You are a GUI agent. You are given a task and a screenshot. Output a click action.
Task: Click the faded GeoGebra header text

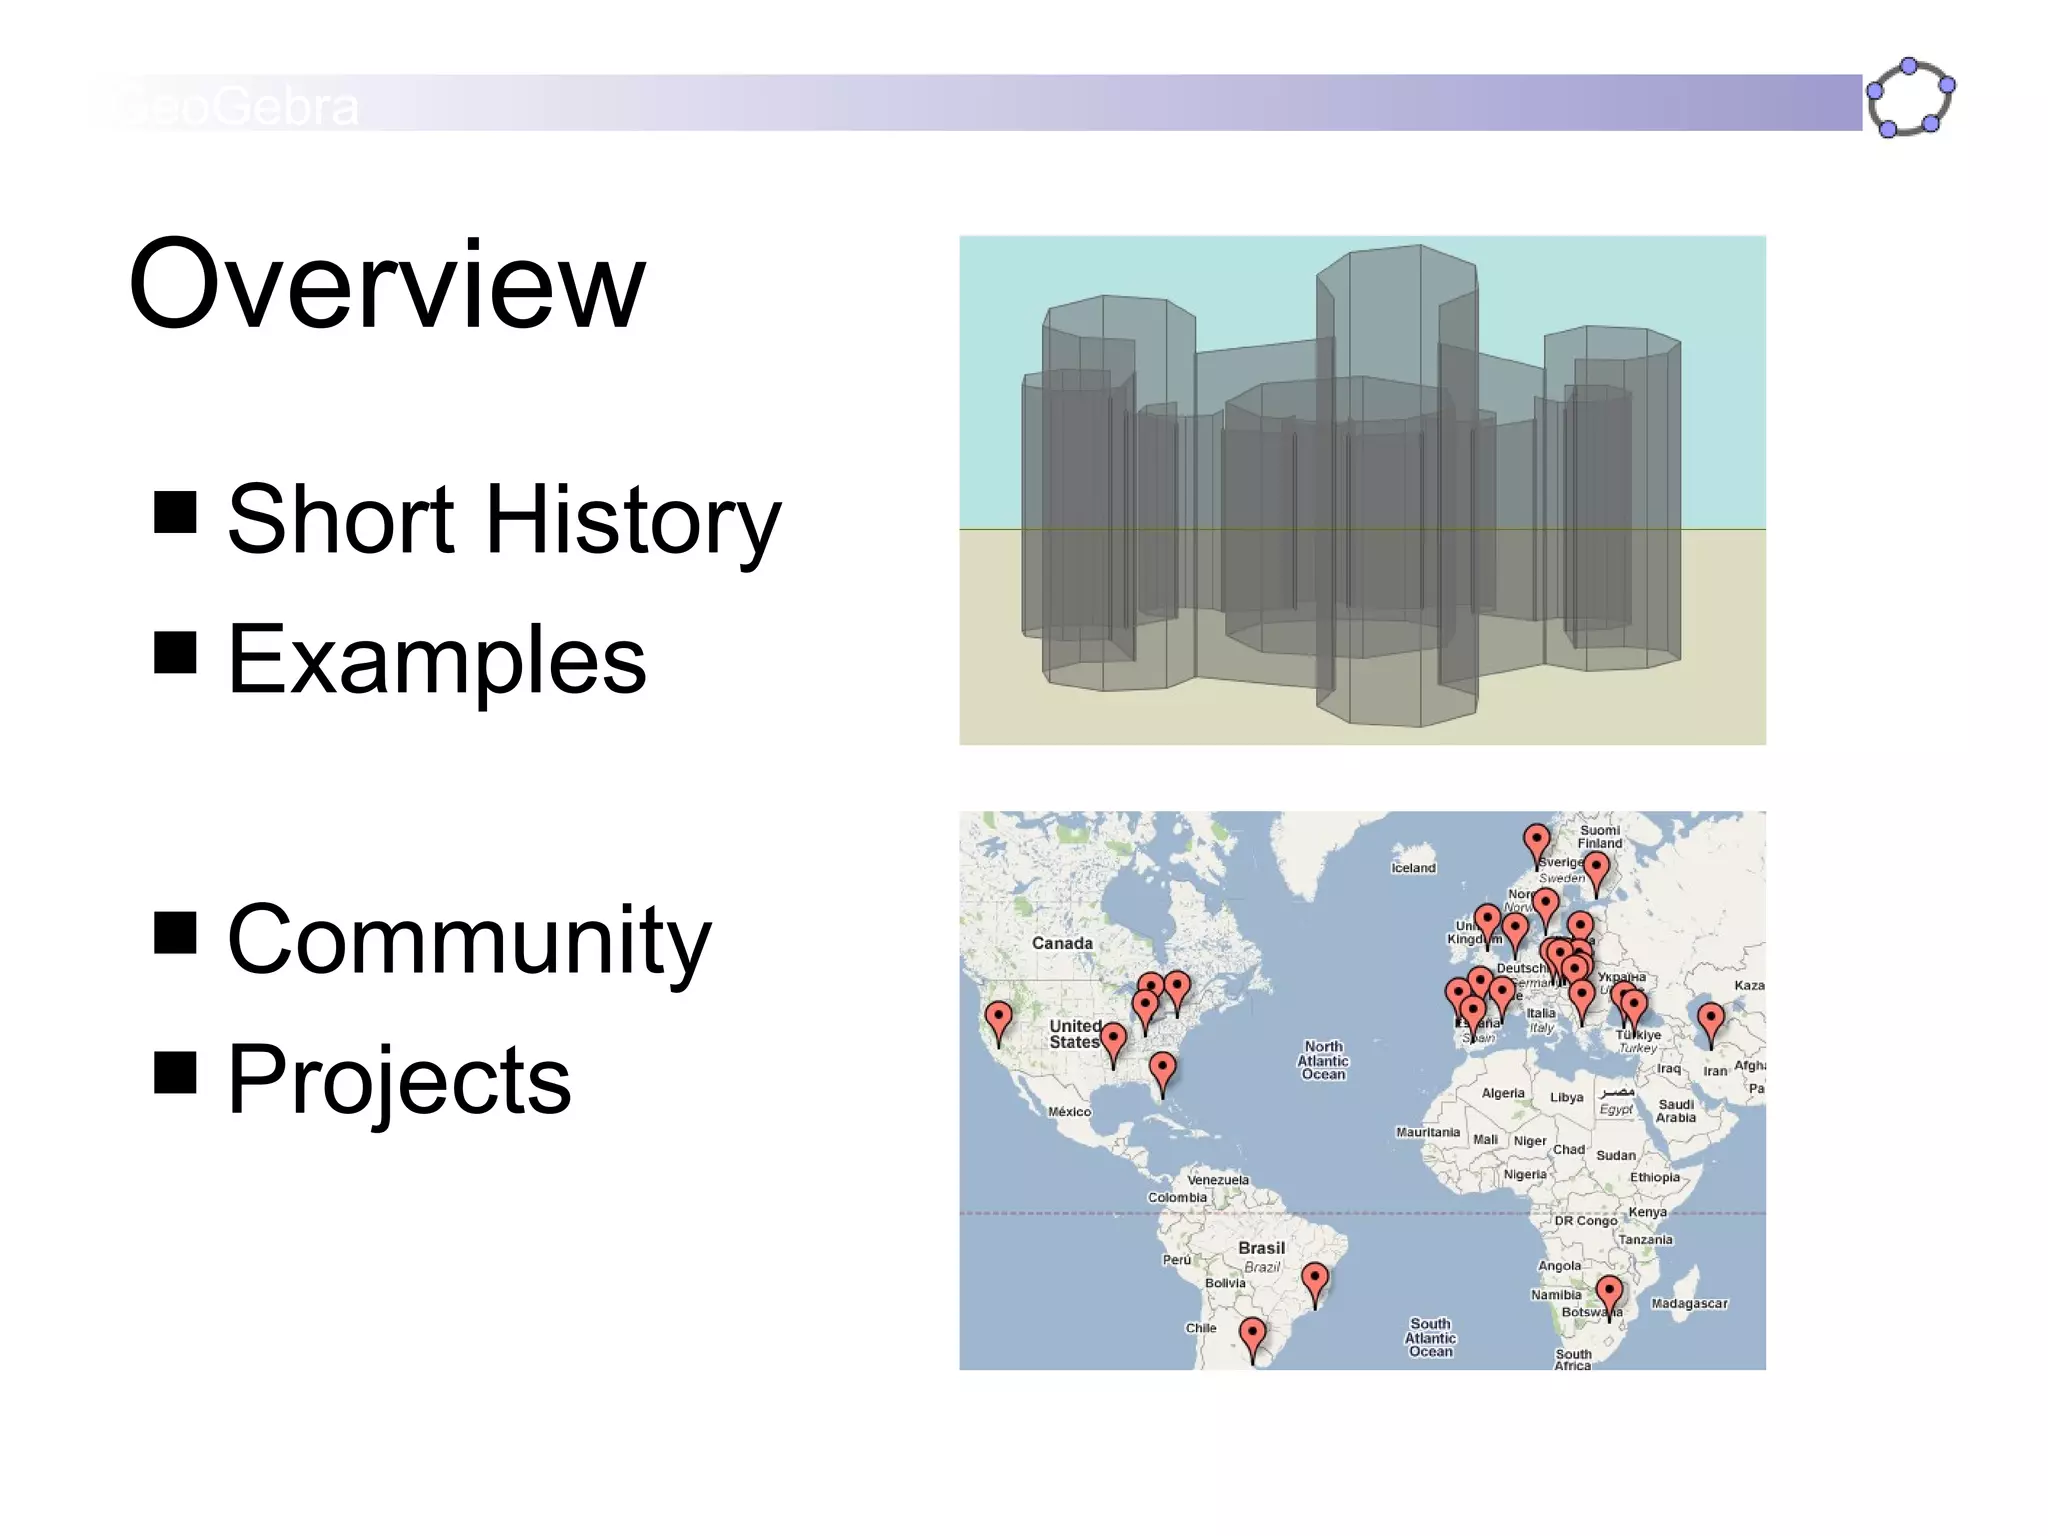[x=235, y=106]
